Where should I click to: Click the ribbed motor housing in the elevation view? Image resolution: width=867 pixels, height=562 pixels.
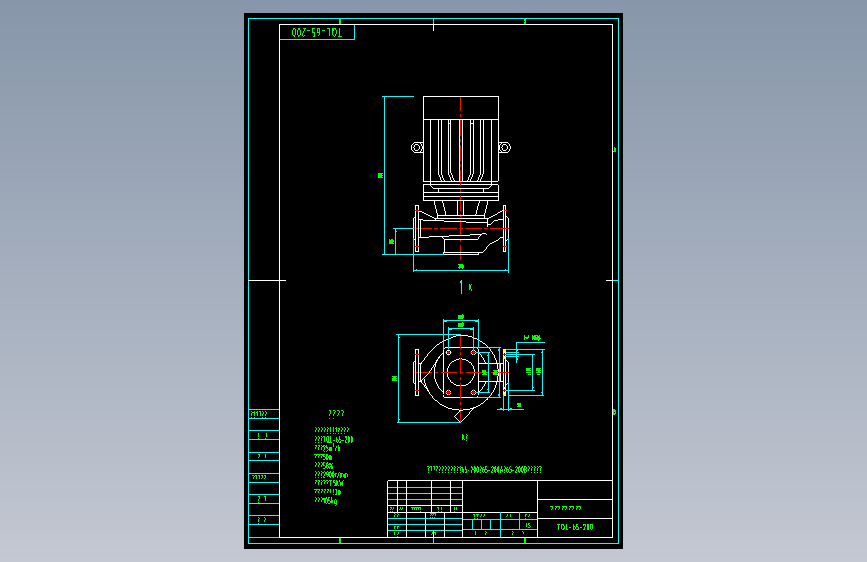461,149
